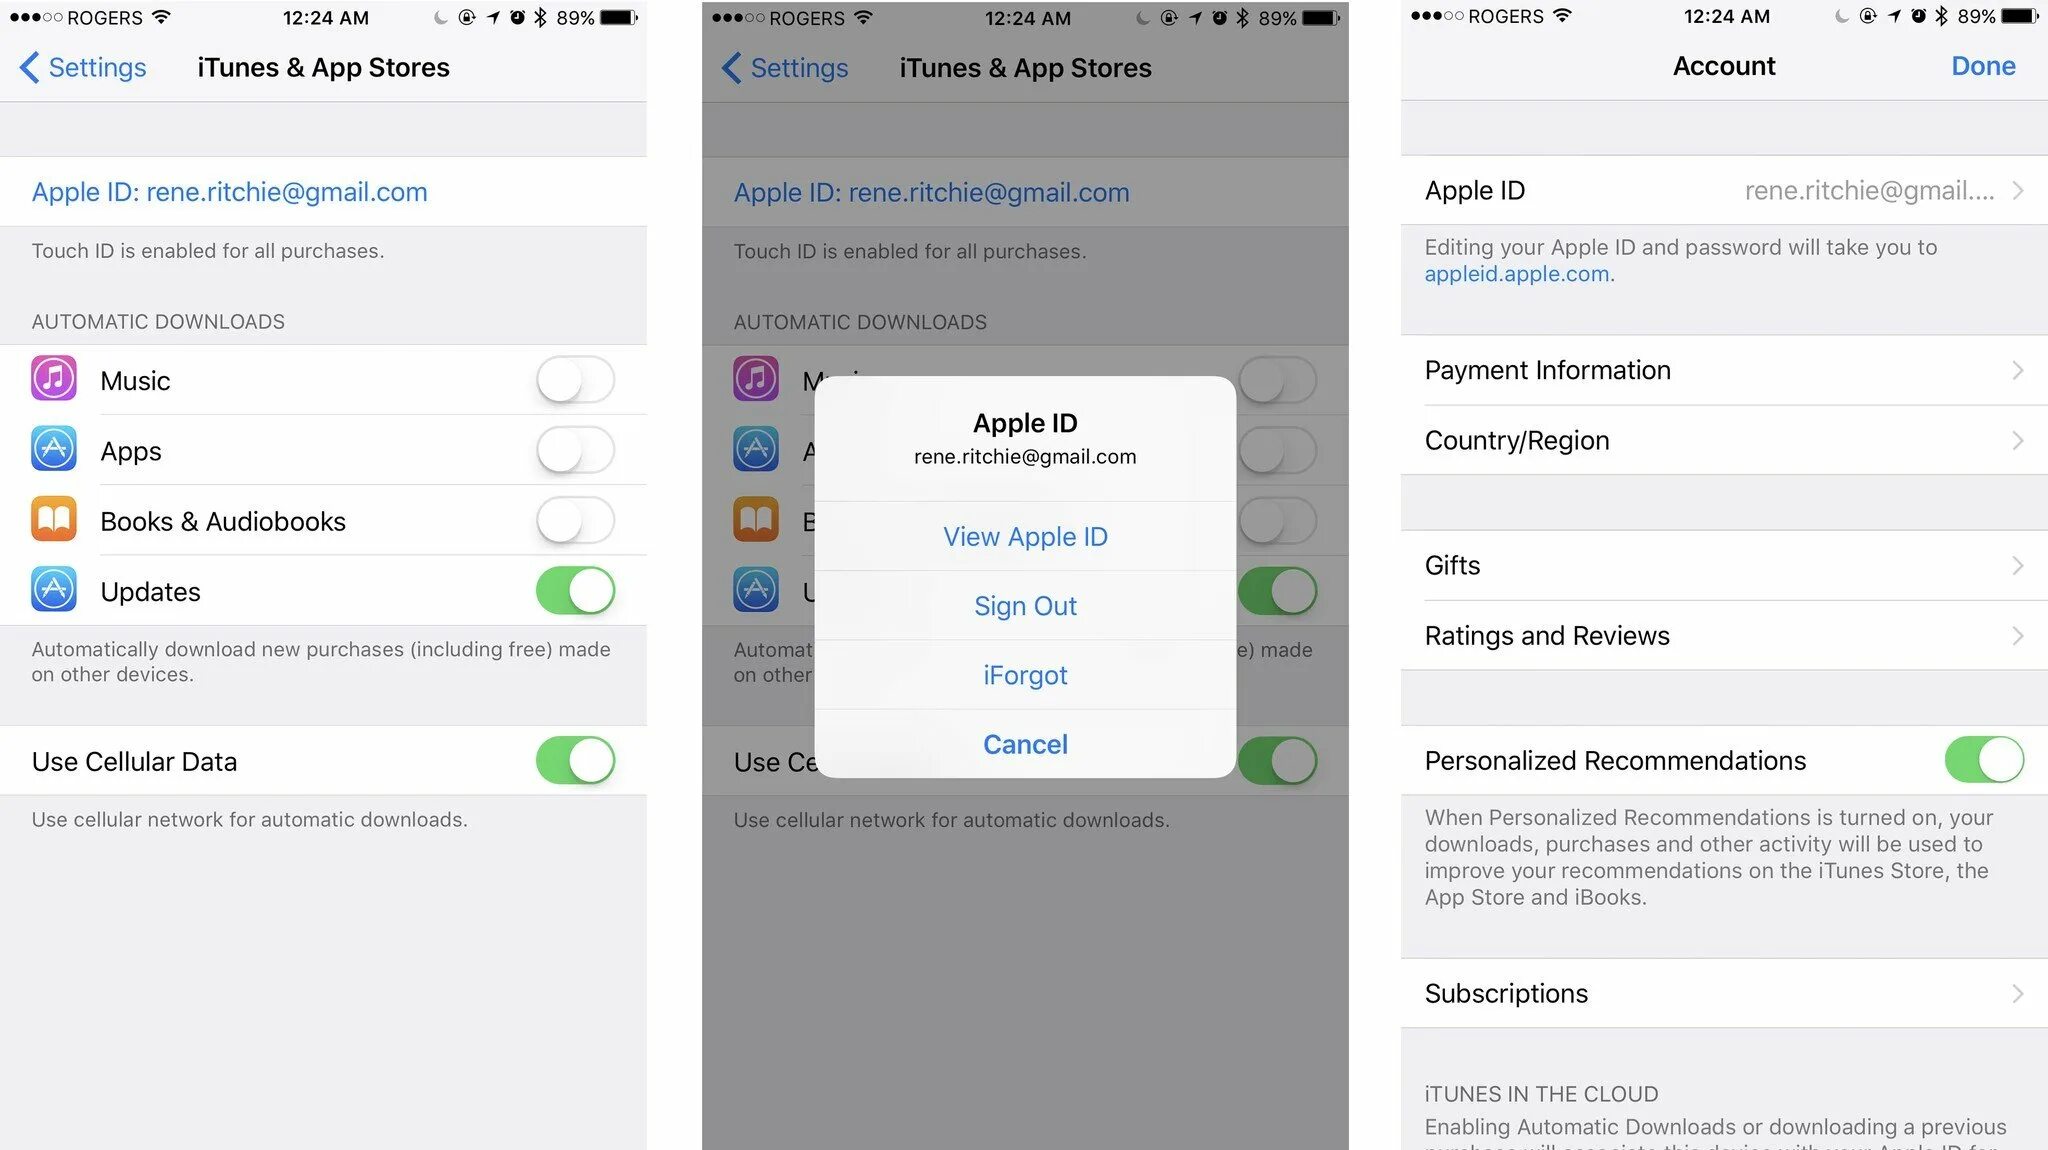
Task: Tap the iForgot link in dialog
Action: [x=1024, y=675]
